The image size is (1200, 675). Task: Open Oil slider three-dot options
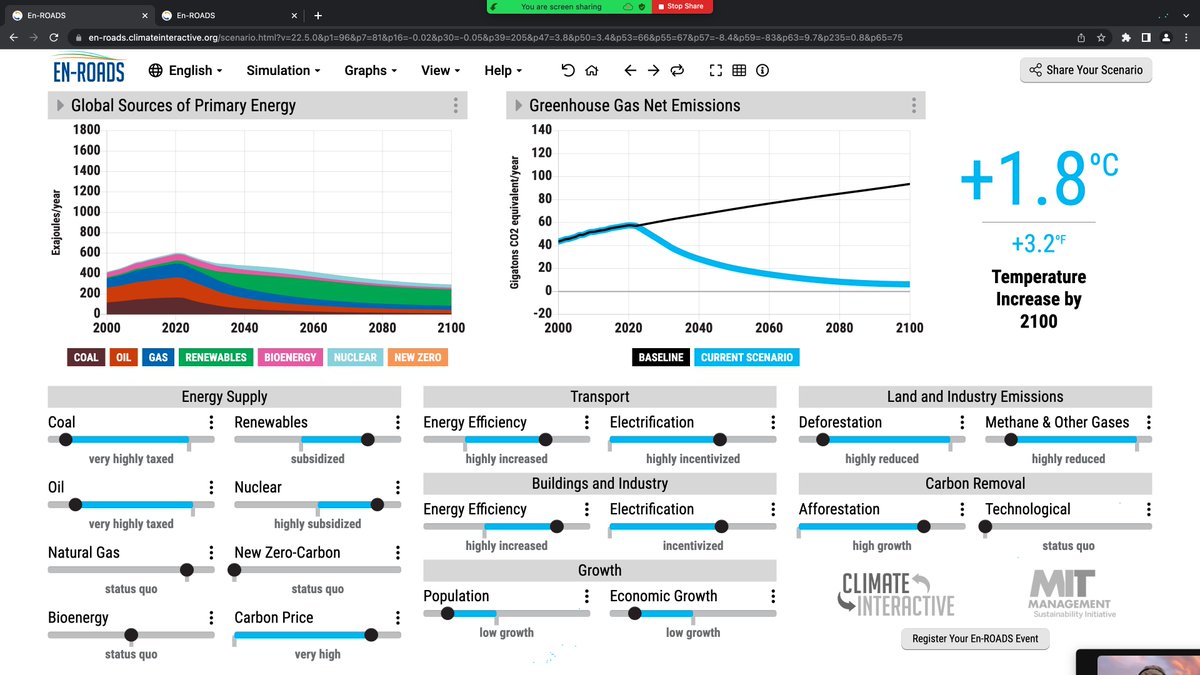tap(211, 488)
